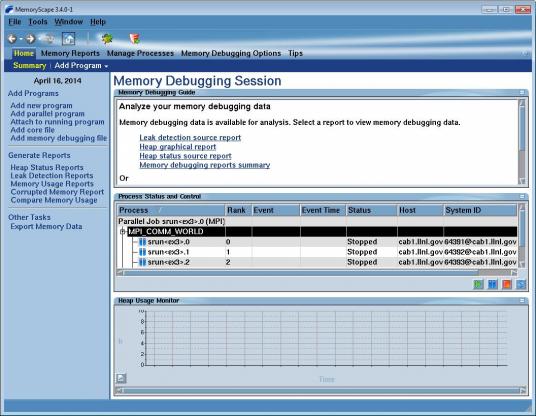Expand the MPI_COMM_WORLD tree node
This screenshot has width=536, height=416.
pos(122,232)
